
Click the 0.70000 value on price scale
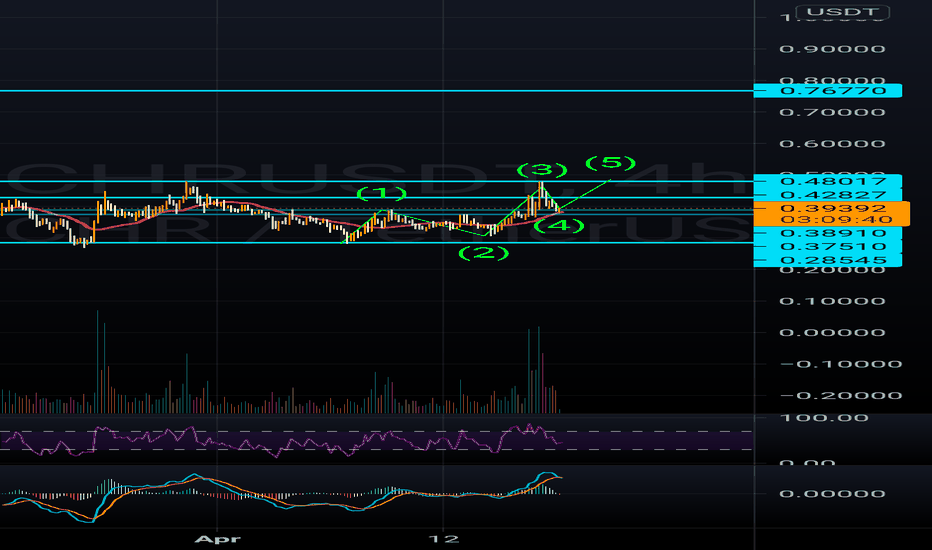tap(832, 112)
